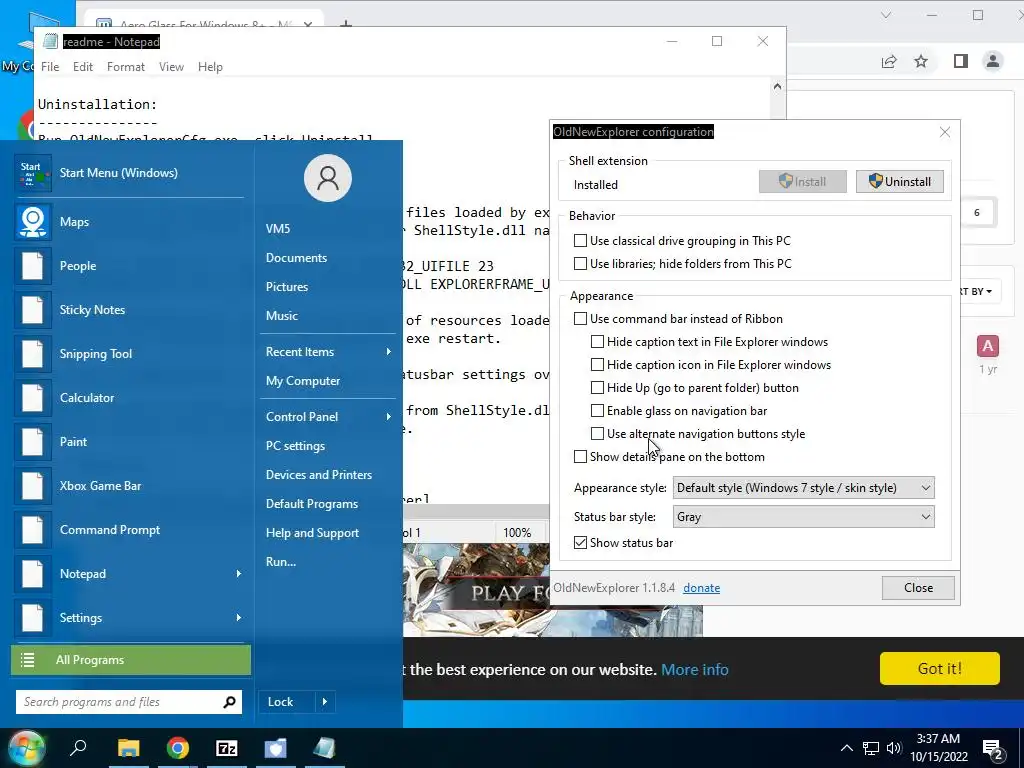This screenshot has width=1024, height=768.
Task: Click Uninstall shell extension button
Action: coord(899,182)
